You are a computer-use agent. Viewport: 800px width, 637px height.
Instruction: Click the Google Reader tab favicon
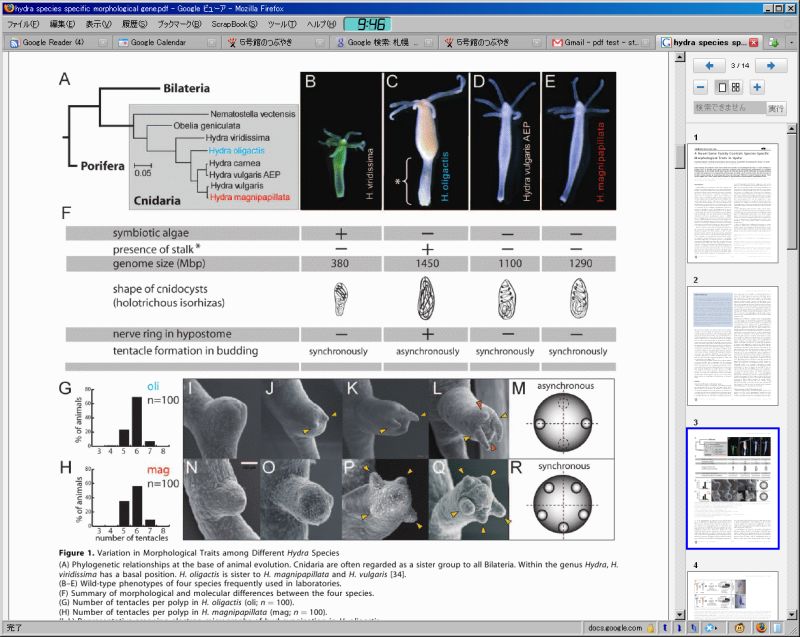14,43
